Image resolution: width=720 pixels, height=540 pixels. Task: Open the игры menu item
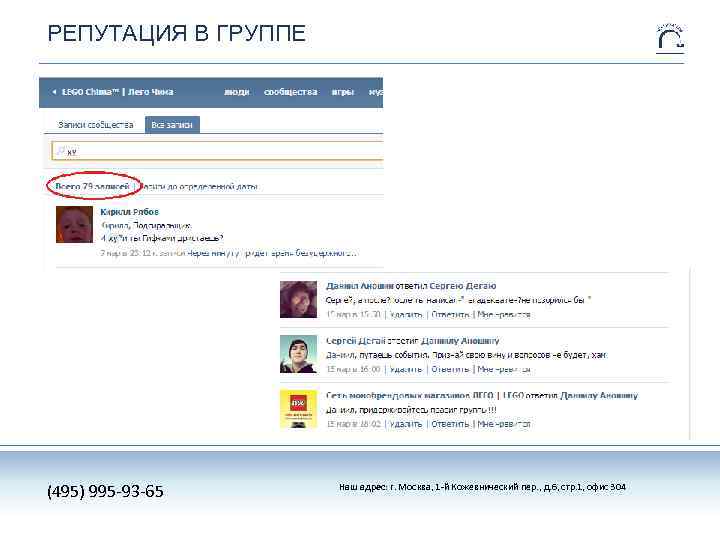343,92
